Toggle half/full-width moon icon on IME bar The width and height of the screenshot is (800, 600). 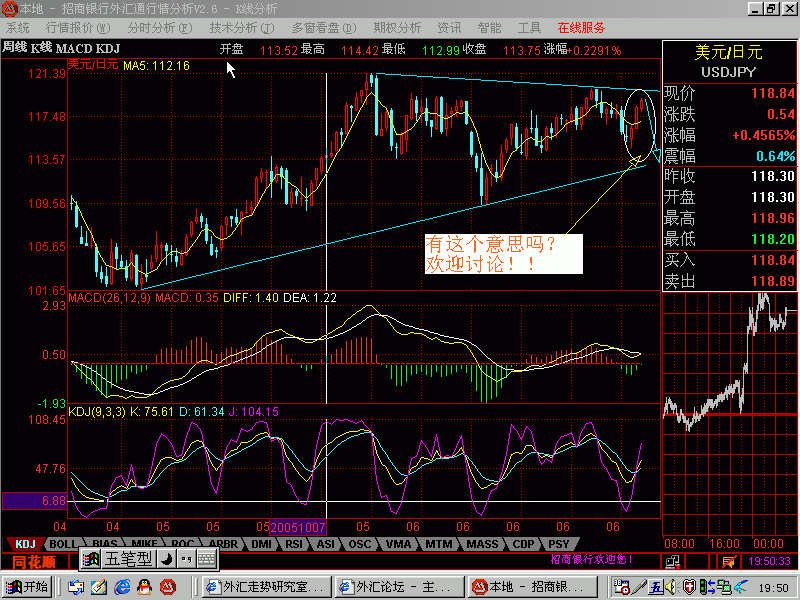click(x=166, y=559)
